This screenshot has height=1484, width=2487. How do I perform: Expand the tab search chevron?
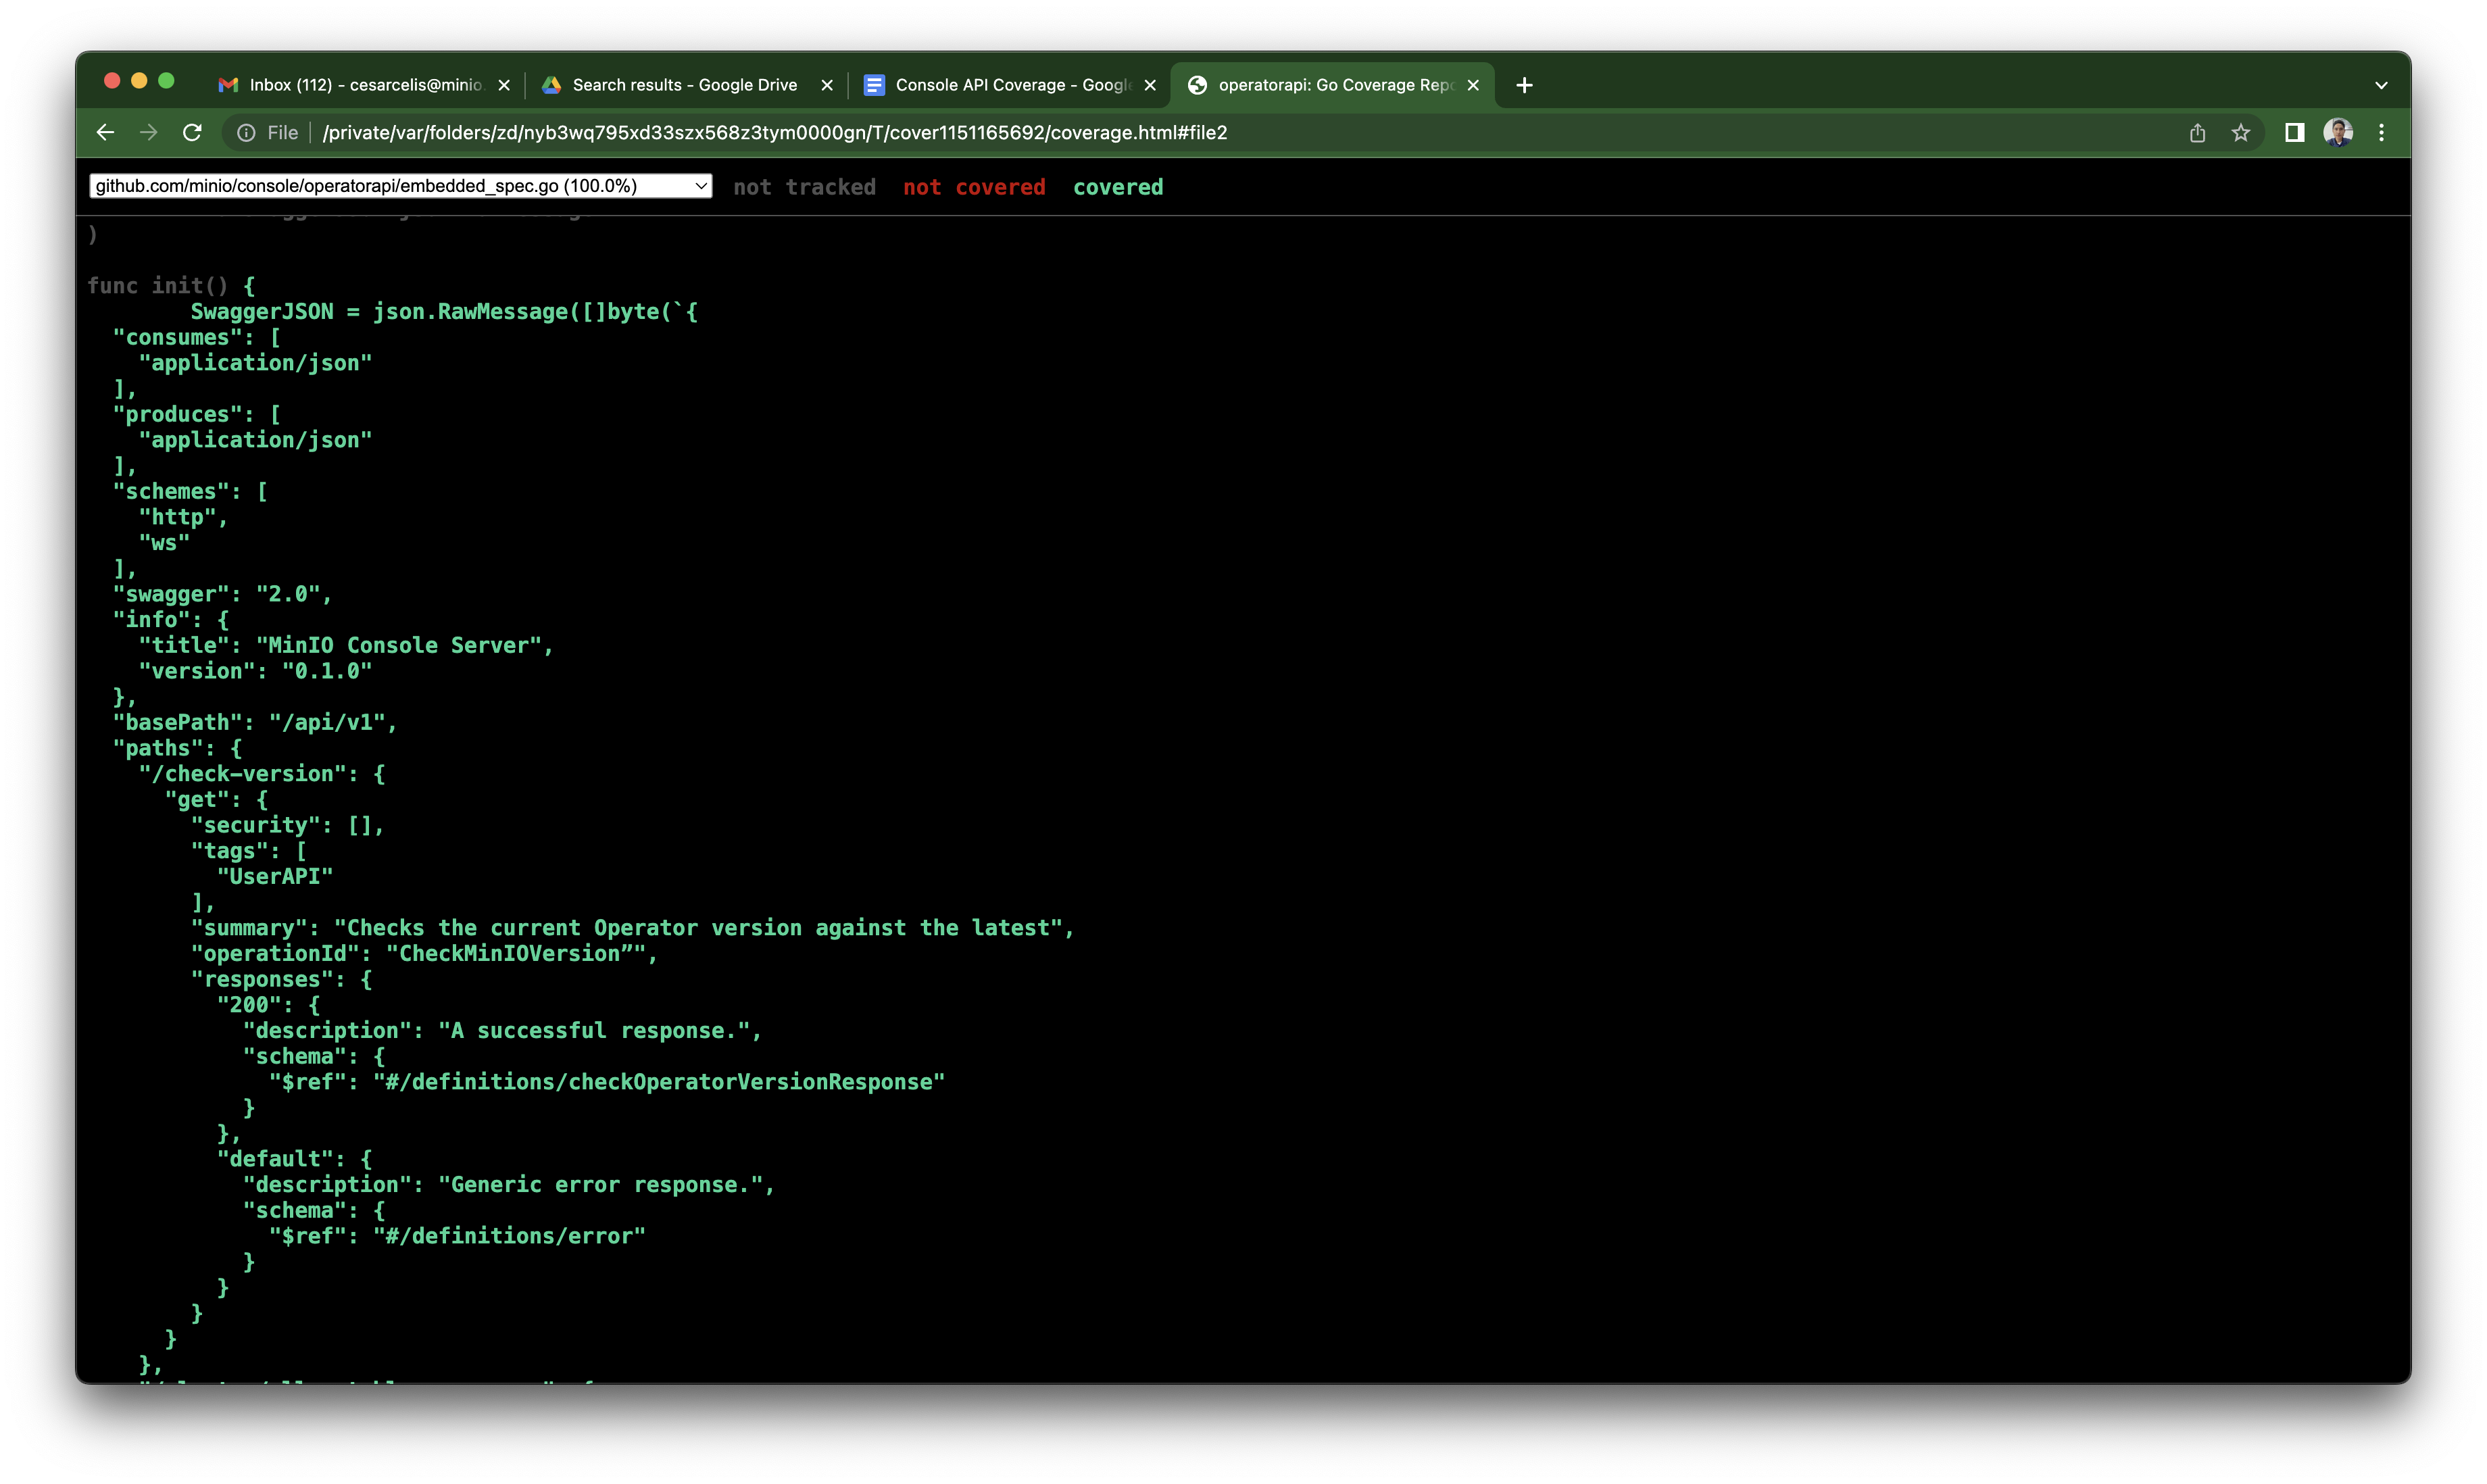[x=2381, y=86]
